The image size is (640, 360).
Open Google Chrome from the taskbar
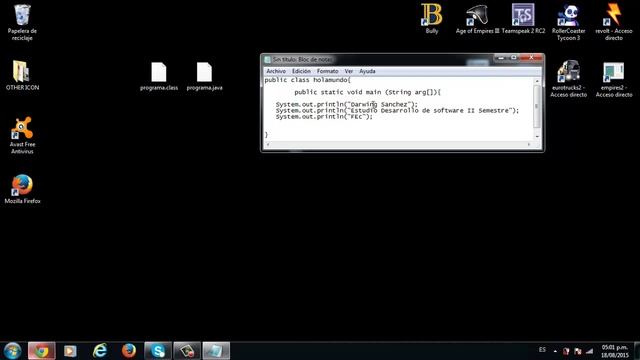click(x=41, y=351)
